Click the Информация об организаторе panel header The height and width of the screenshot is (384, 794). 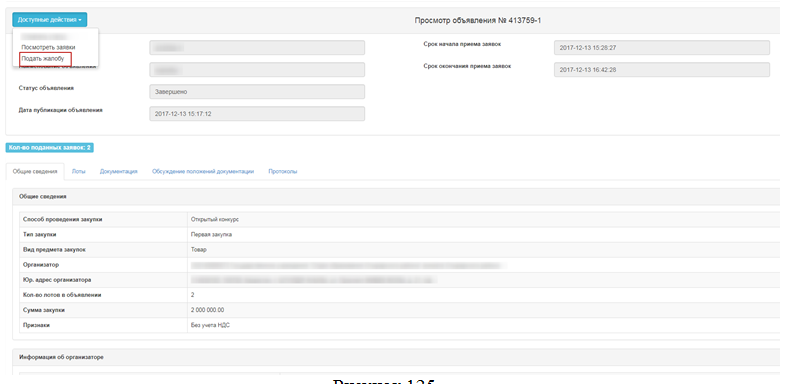pos(396,357)
